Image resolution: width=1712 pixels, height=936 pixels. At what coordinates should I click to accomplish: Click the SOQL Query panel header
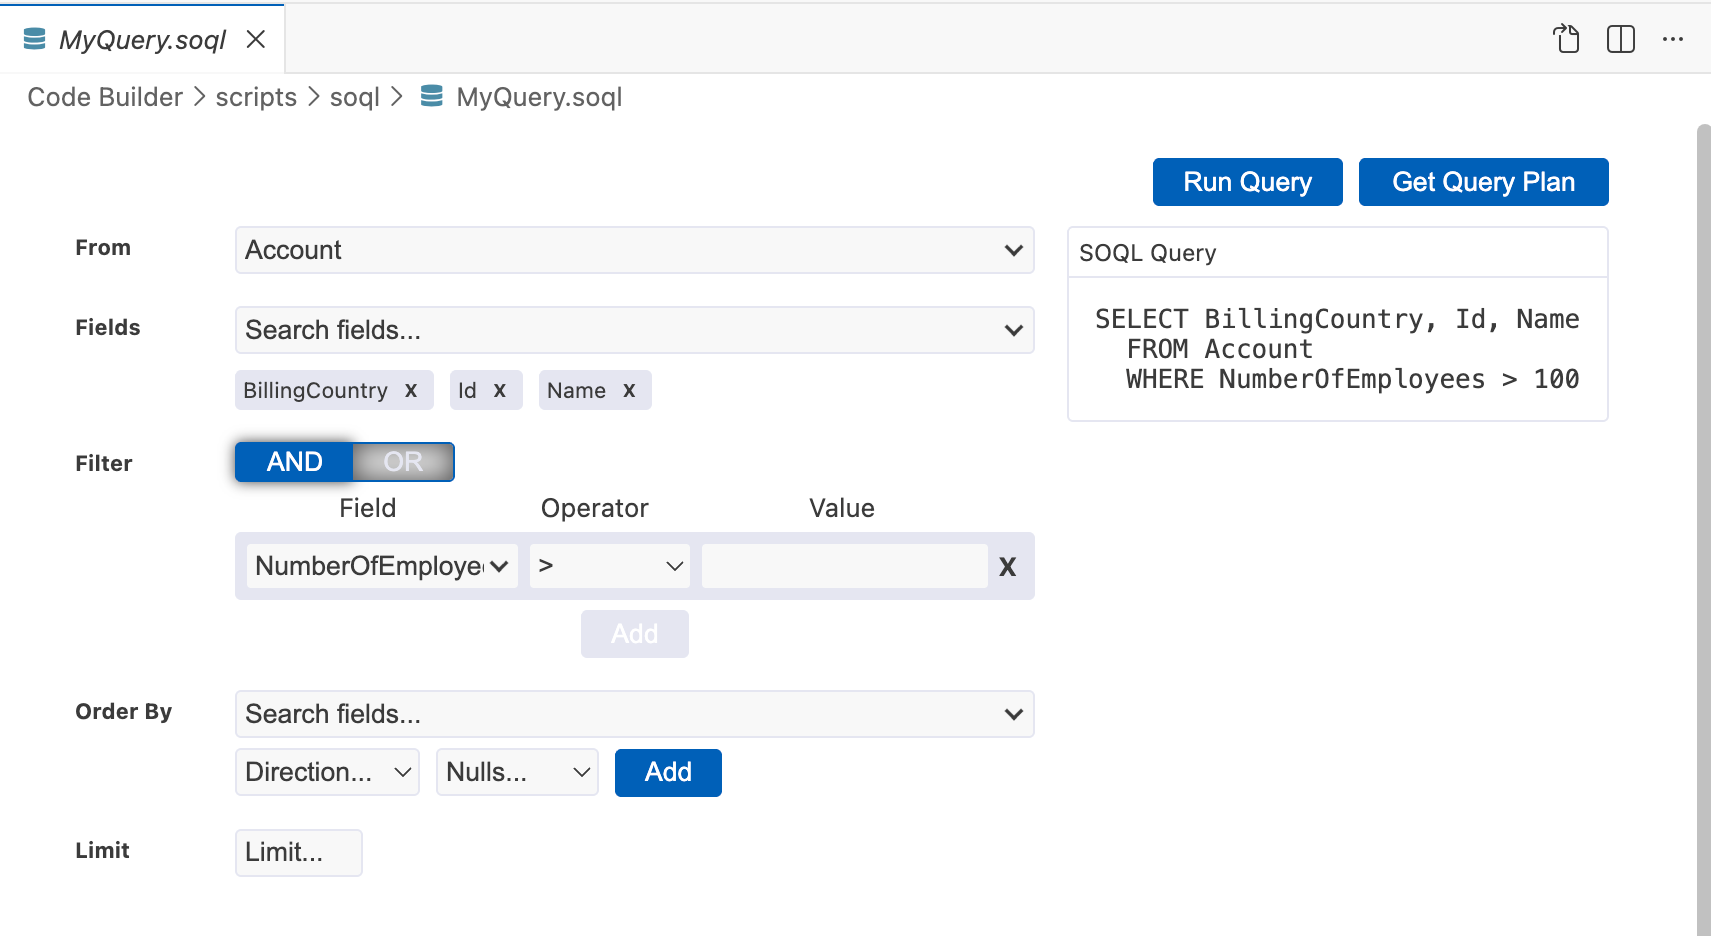(1338, 253)
